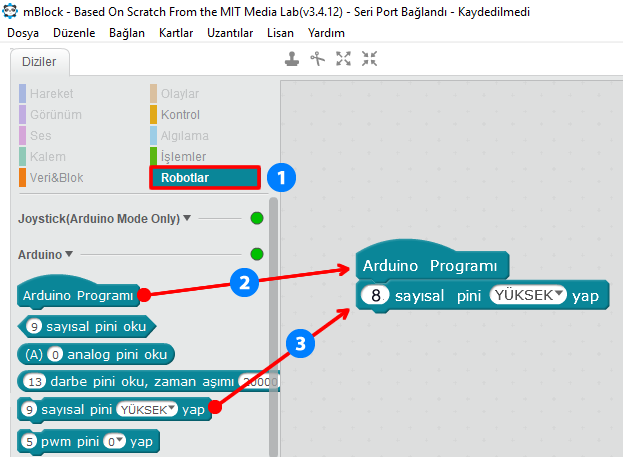Screen dimensions: 623x457
Task: Open the Yardım menu
Action: tap(326, 33)
